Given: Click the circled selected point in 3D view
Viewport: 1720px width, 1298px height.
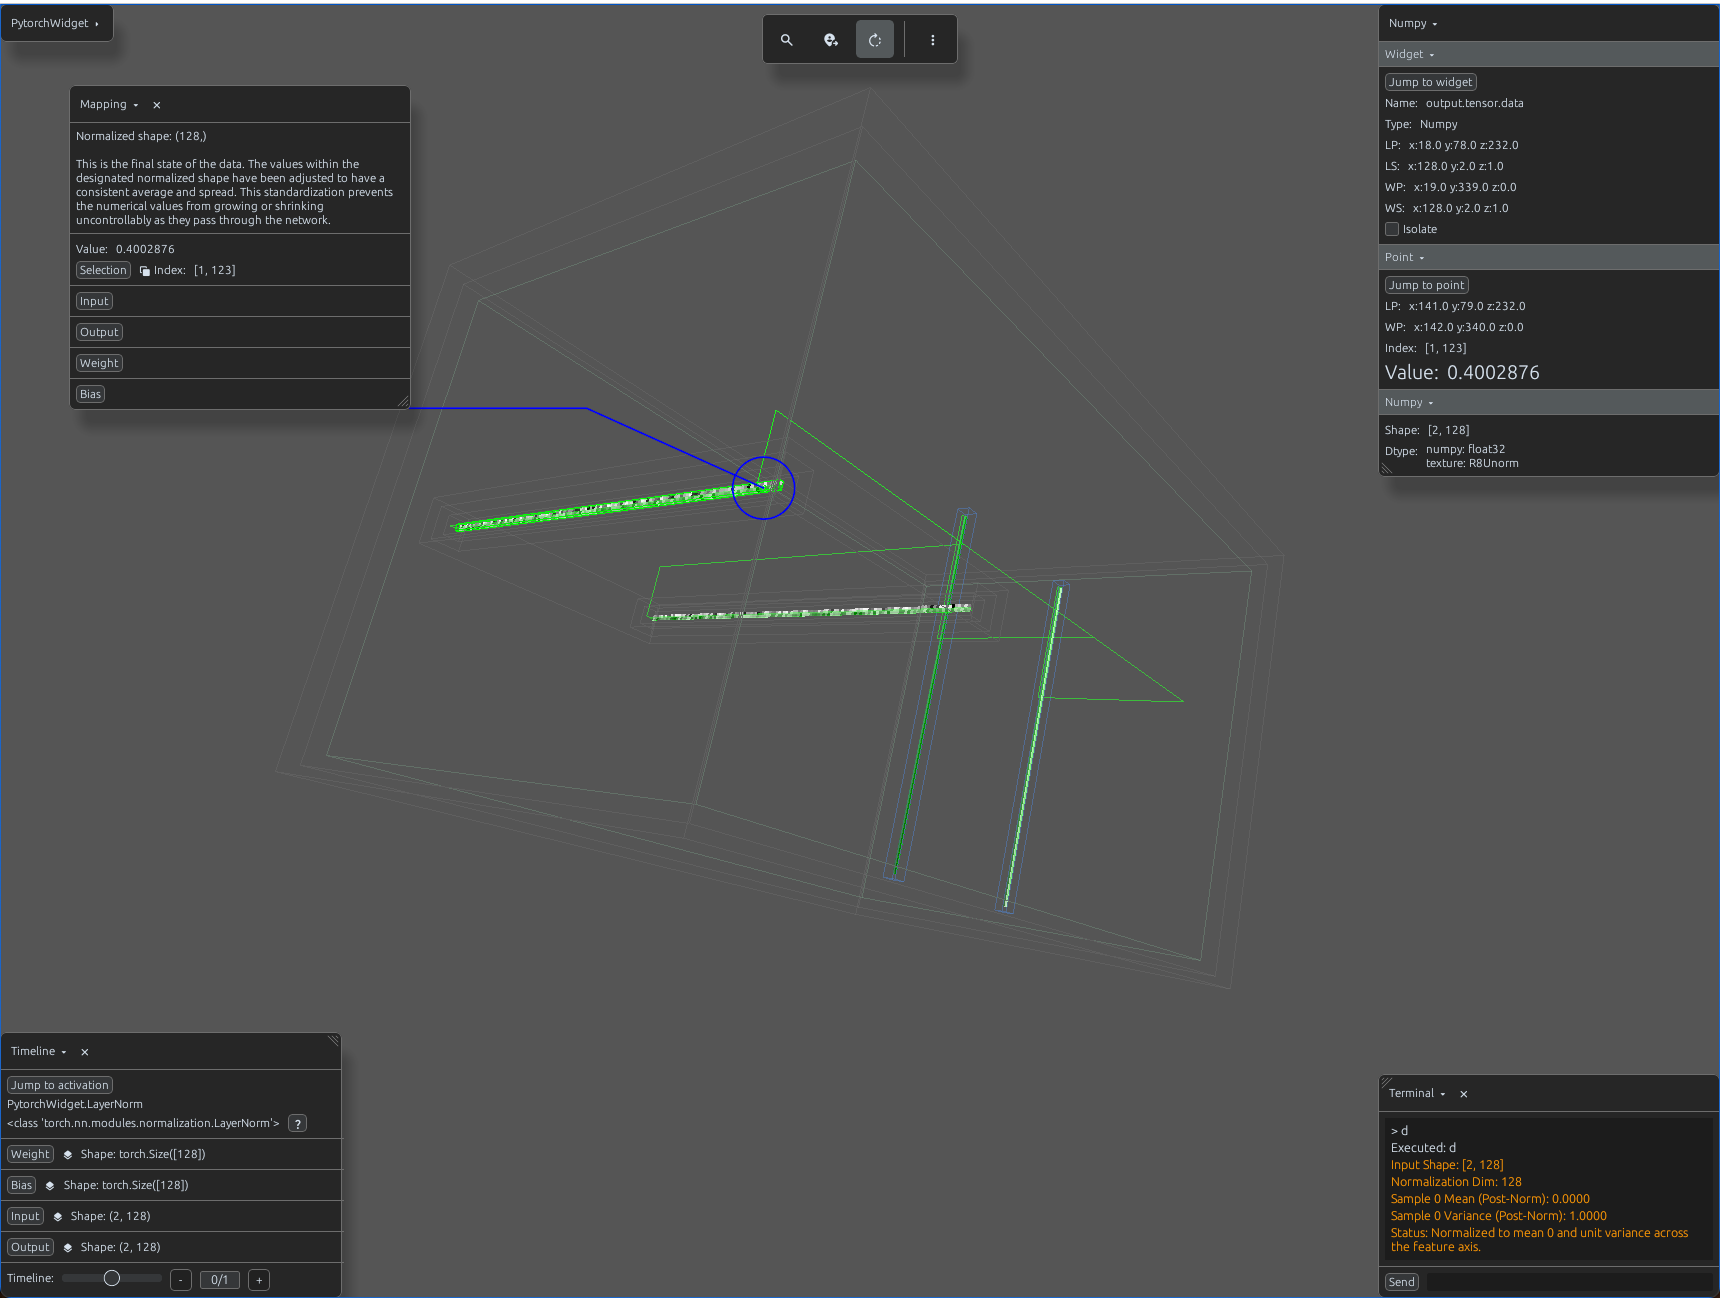Looking at the screenshot, I should [764, 488].
